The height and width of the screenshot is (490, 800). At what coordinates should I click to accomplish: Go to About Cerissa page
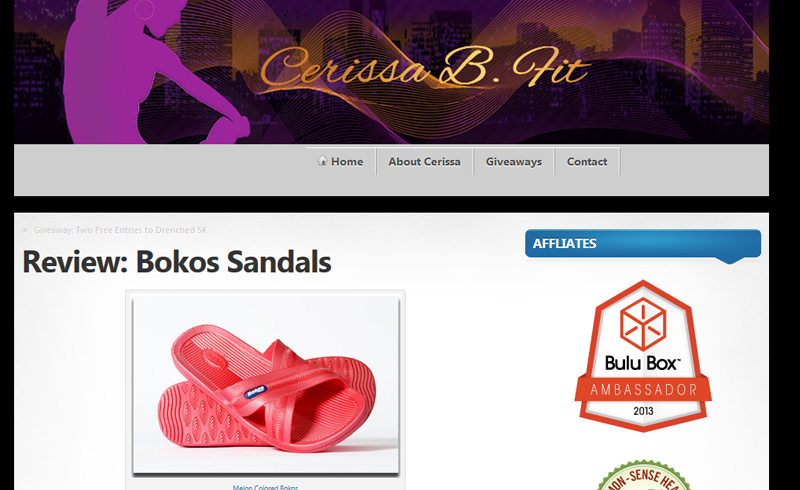(424, 161)
